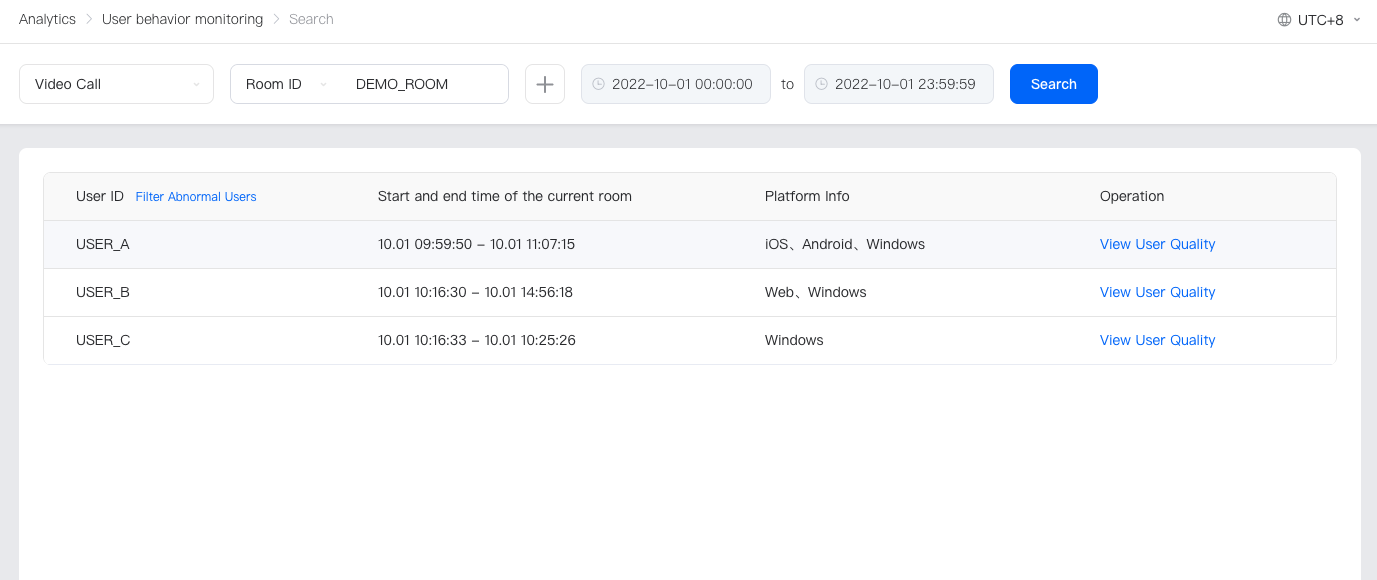This screenshot has height=580, width=1377.
Task: Go to Analytics in breadcrumb
Action: 47,19
